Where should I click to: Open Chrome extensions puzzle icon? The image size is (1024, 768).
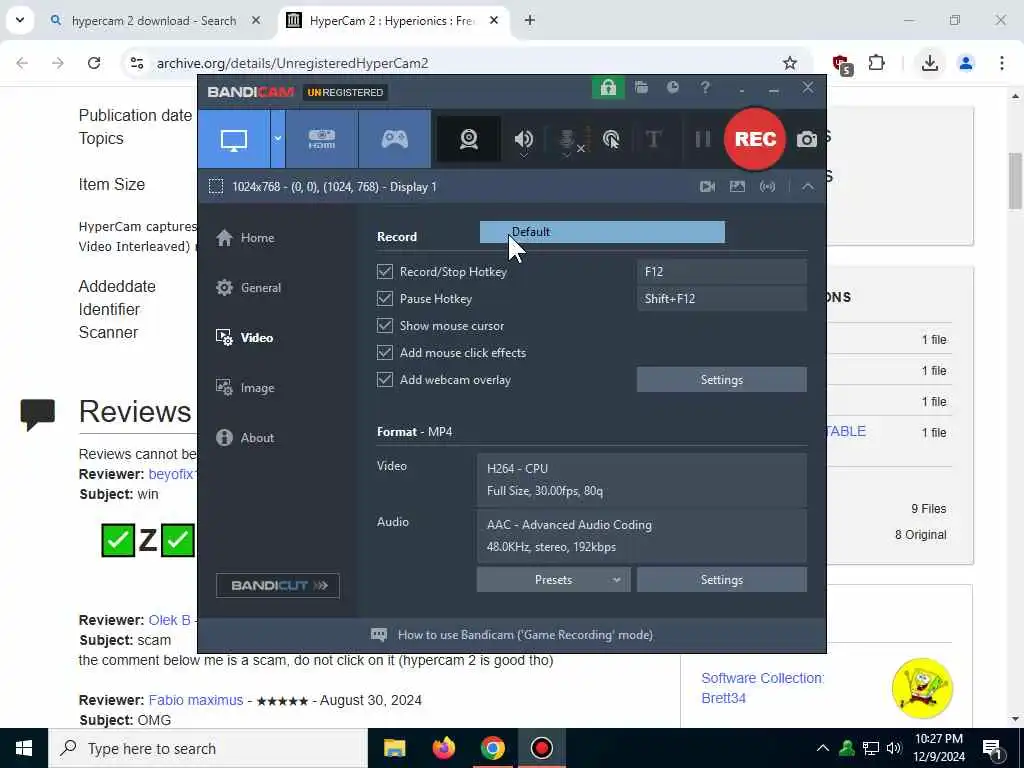point(876,63)
